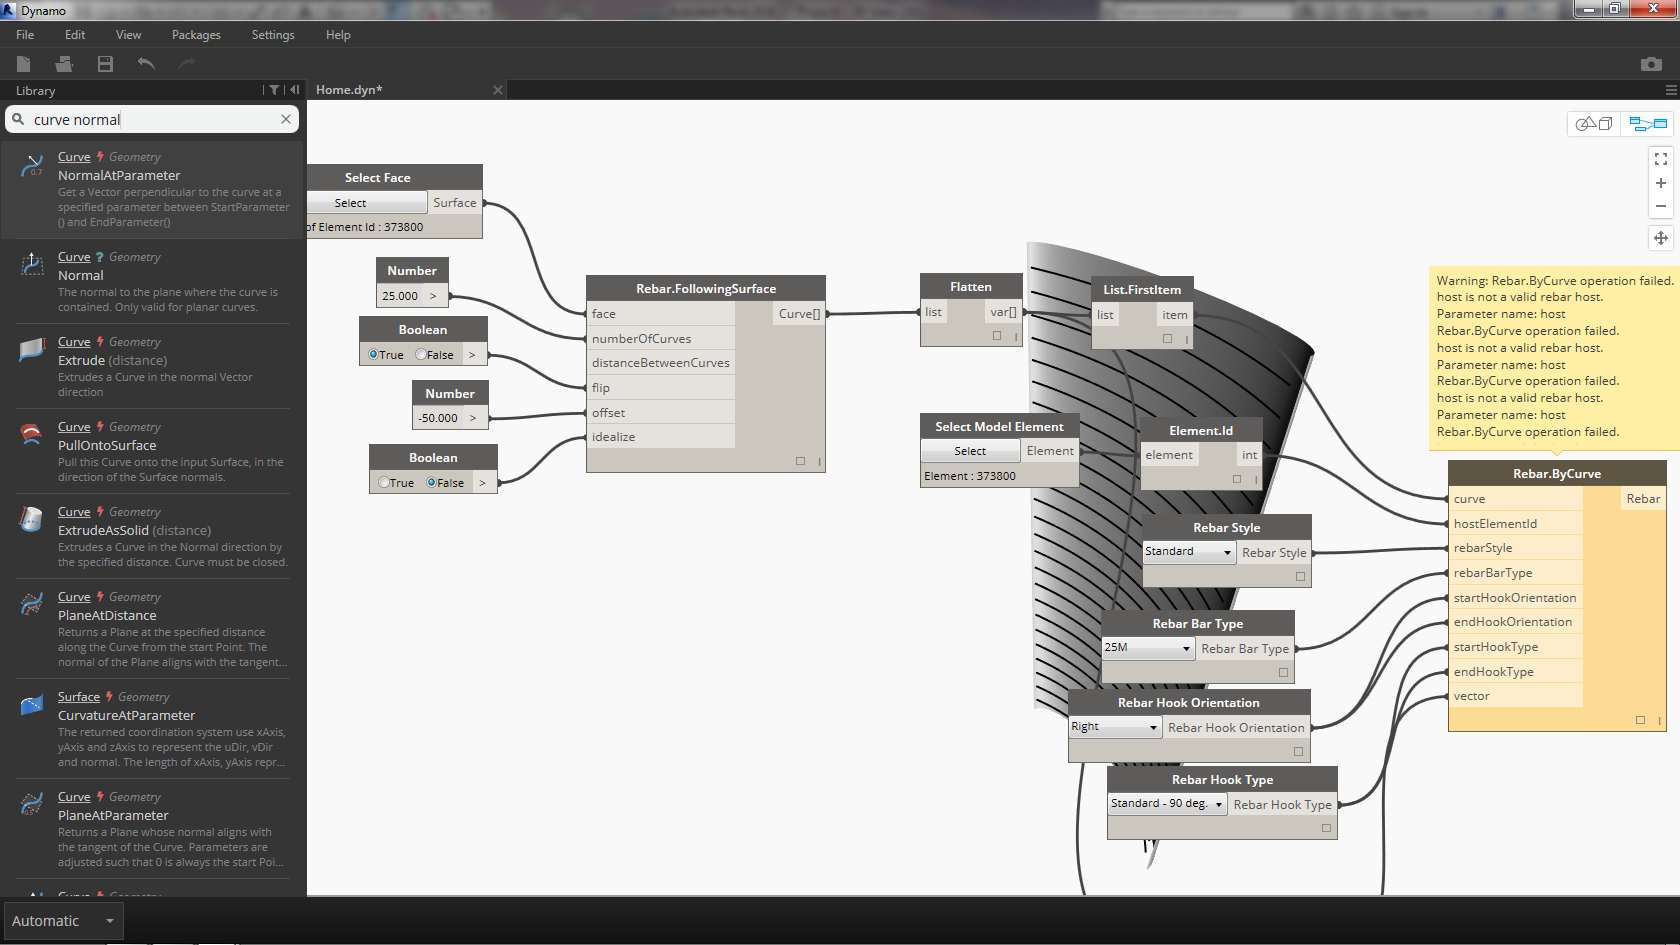
Task: Activate the pan tool on canvas
Action: click(1661, 238)
